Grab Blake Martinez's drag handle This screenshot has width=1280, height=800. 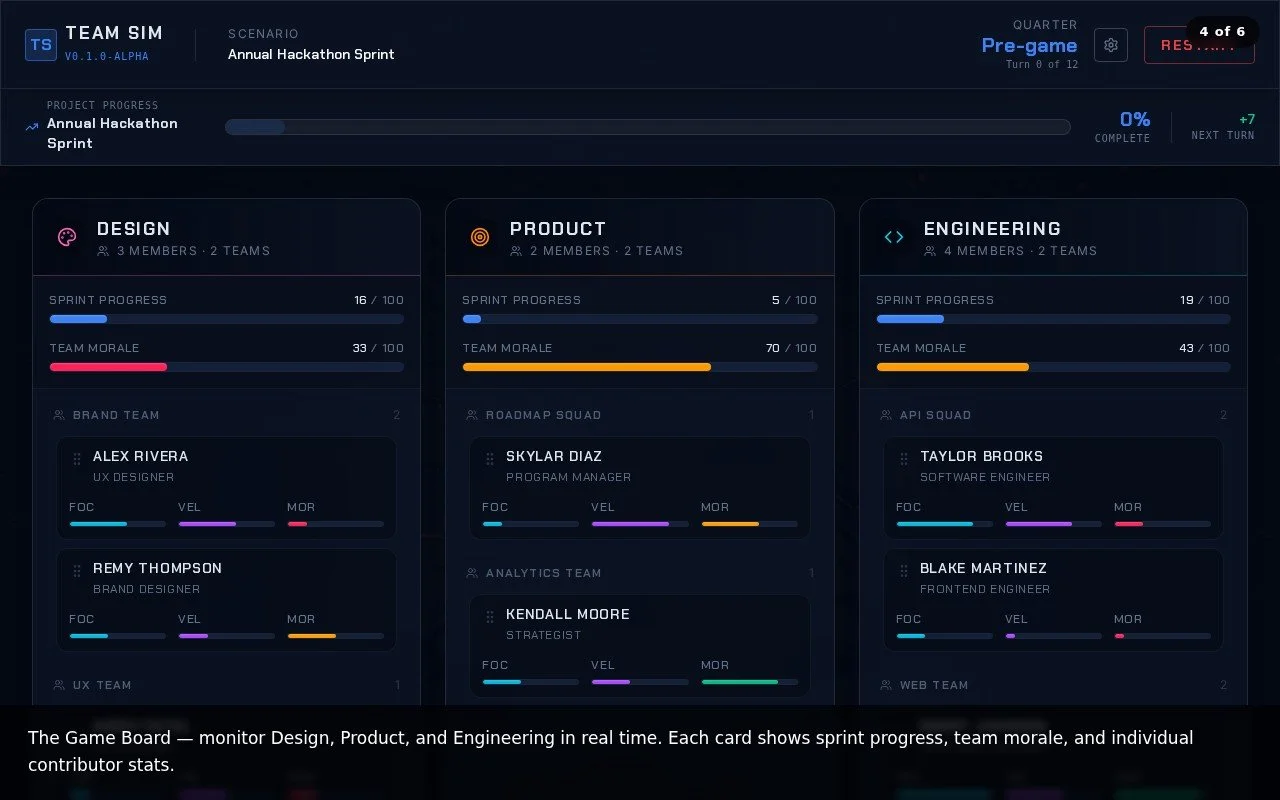tap(904, 571)
